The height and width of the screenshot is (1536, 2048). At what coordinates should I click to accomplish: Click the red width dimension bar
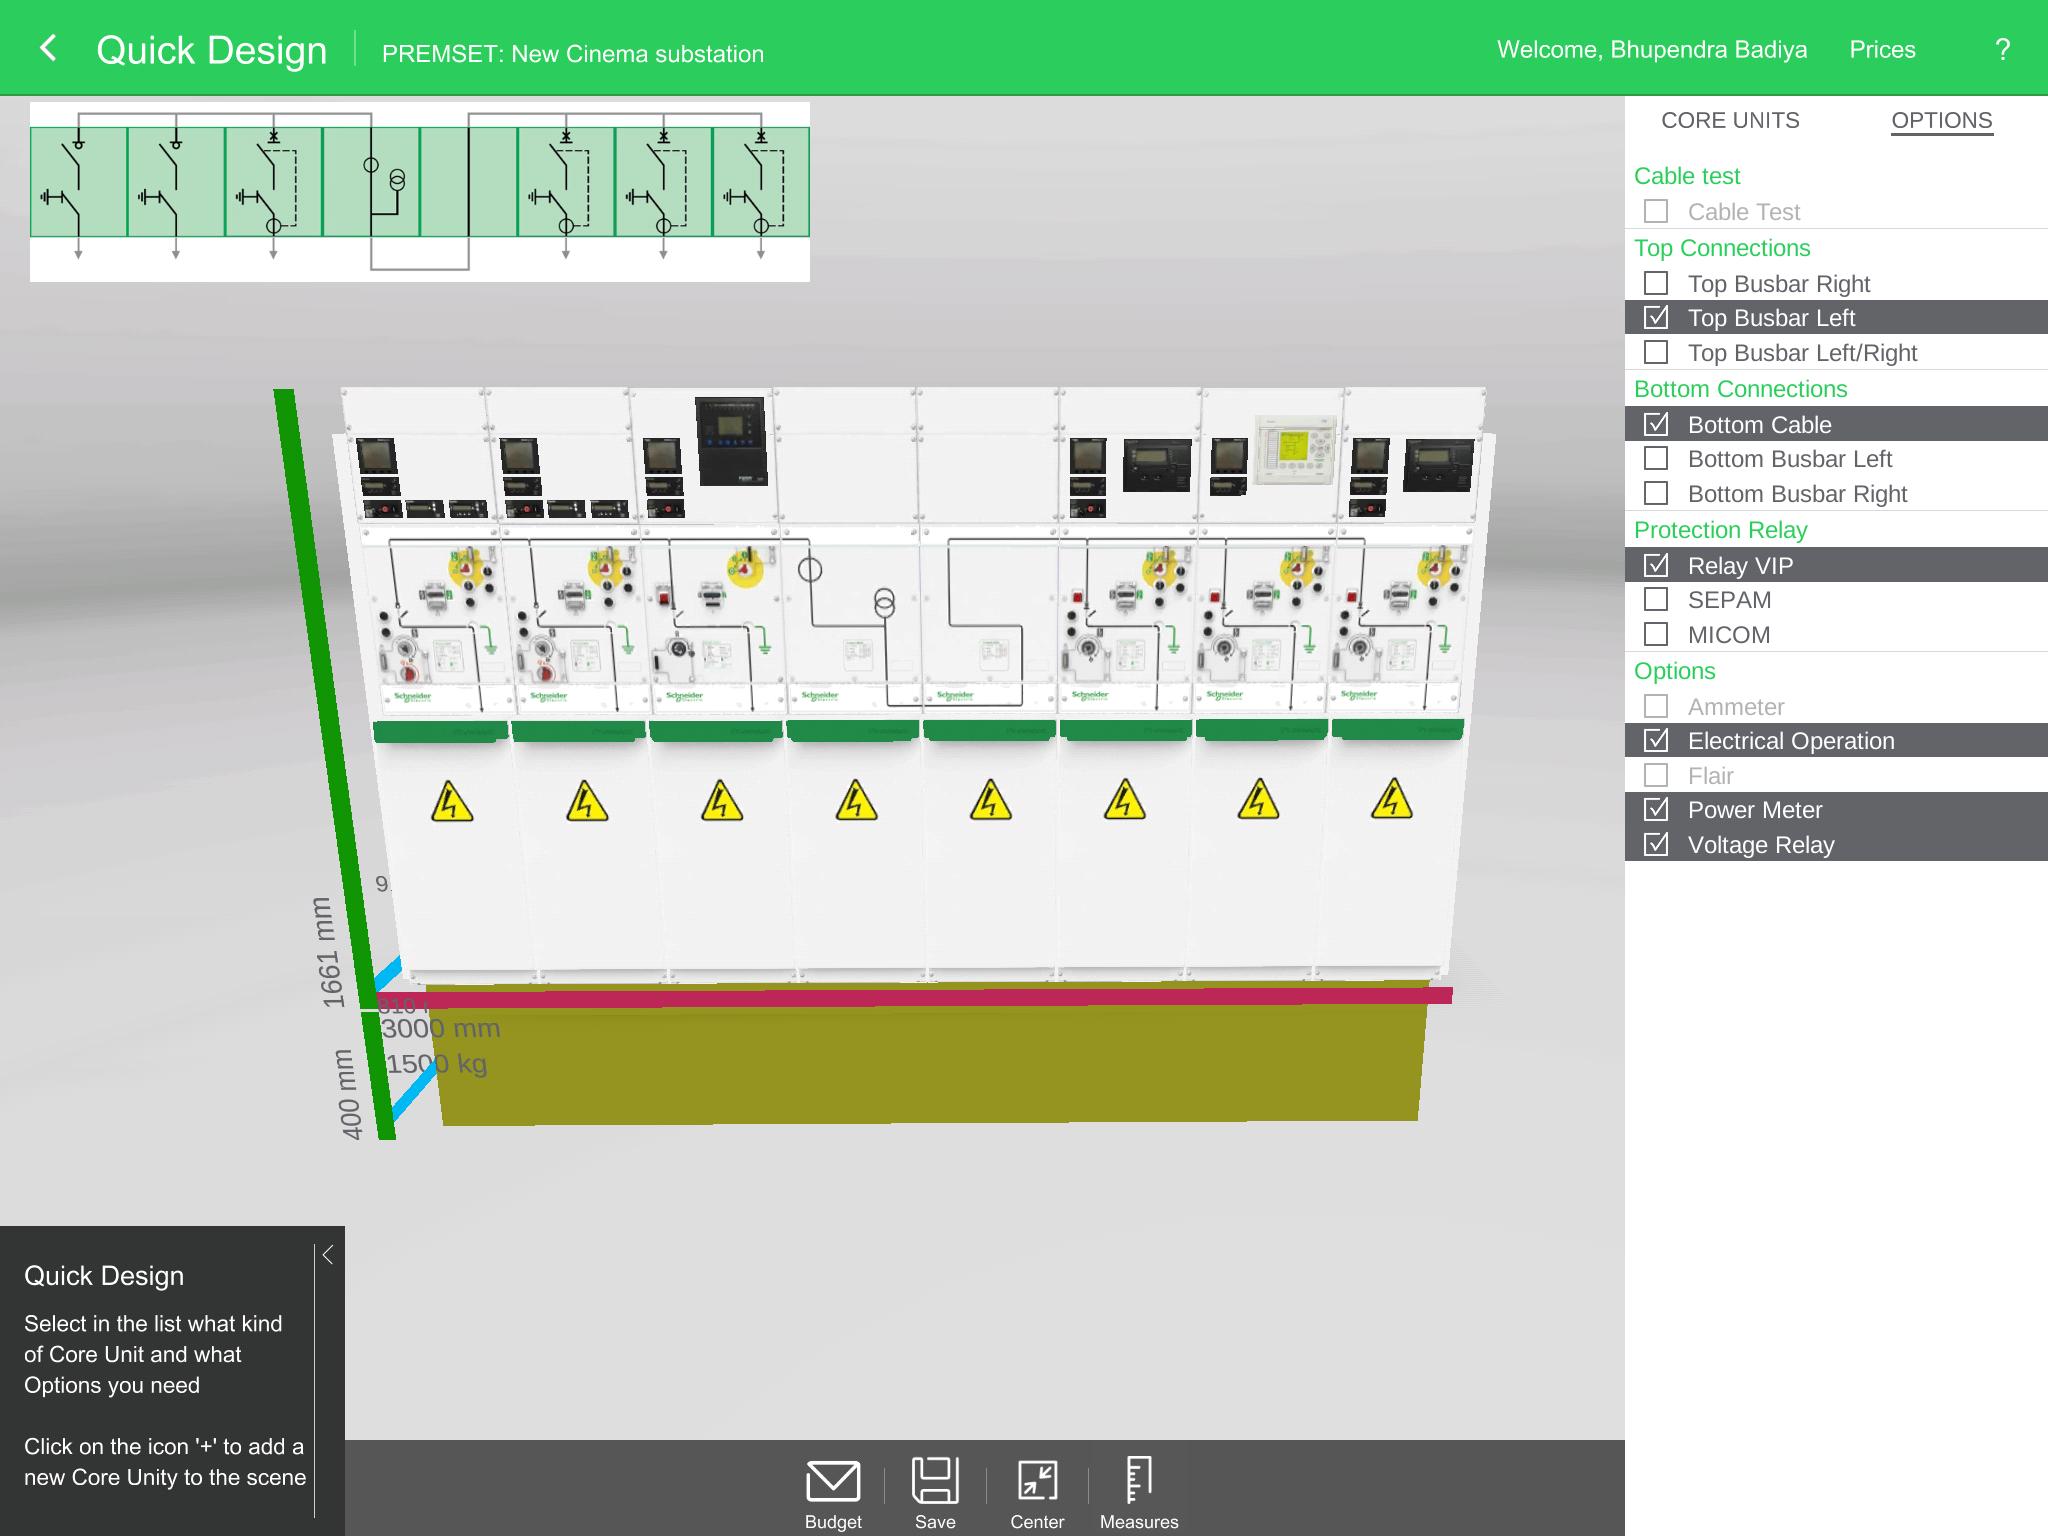tap(915, 997)
